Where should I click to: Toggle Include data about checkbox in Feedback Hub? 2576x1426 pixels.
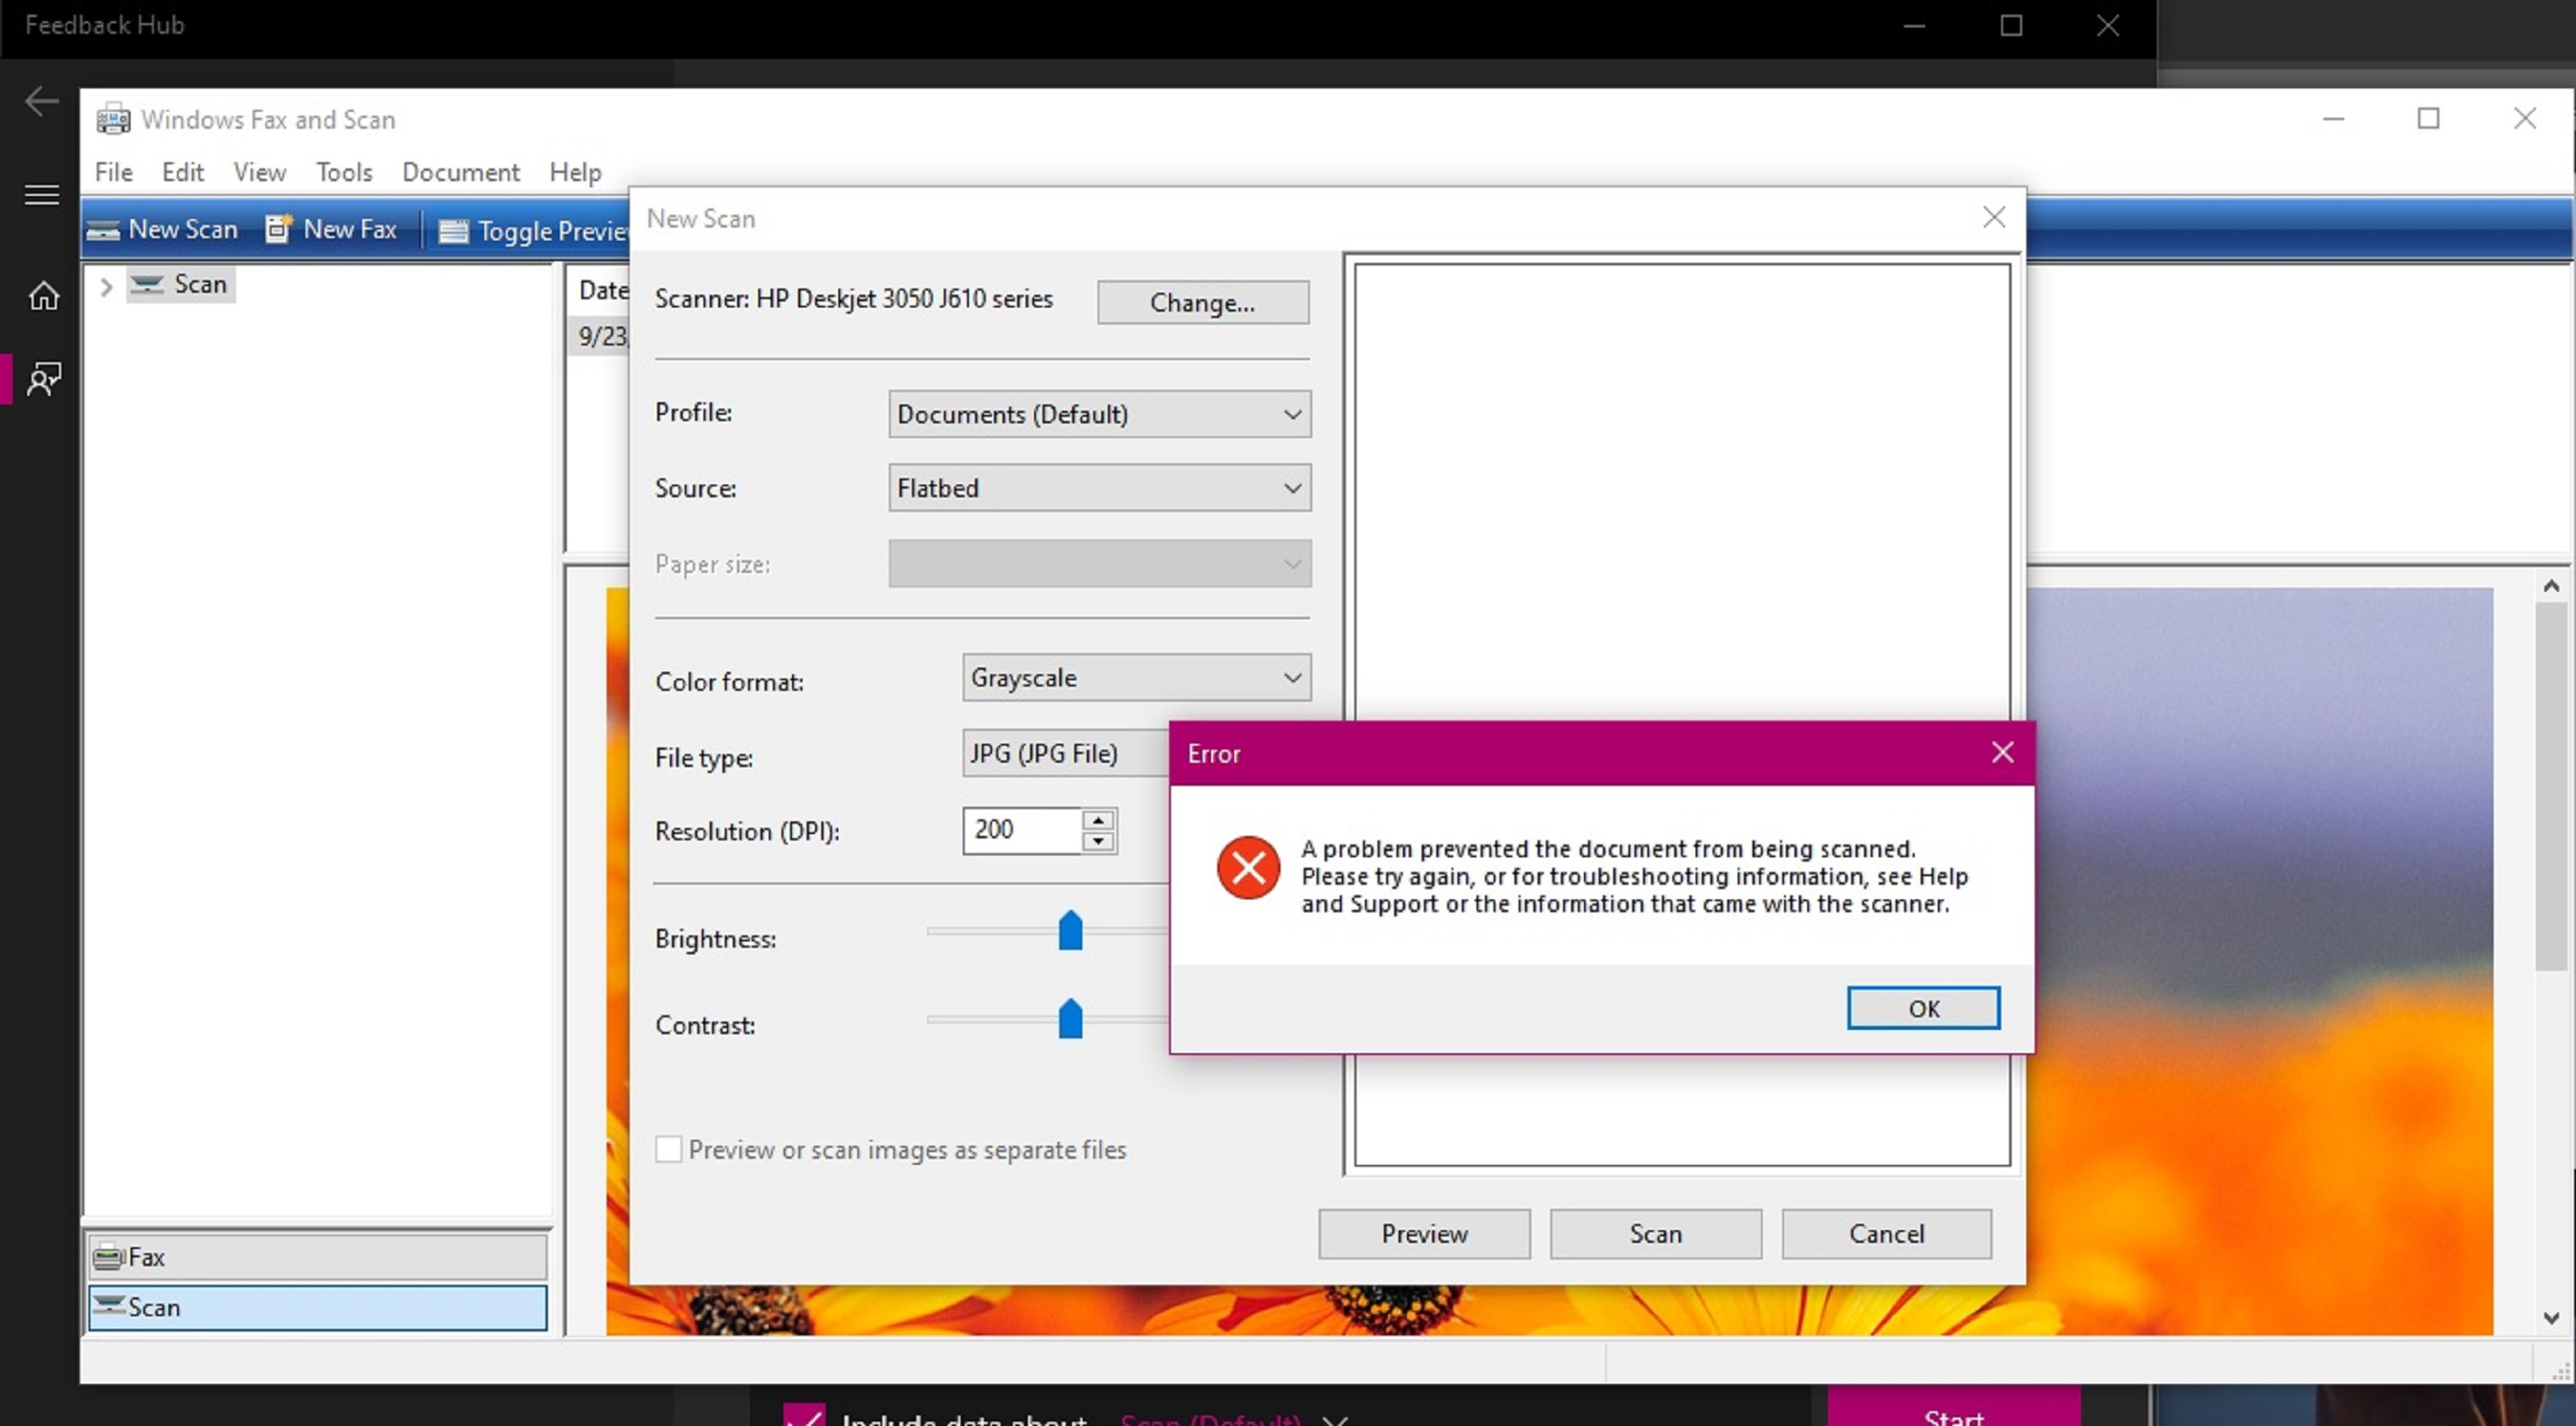click(804, 1414)
